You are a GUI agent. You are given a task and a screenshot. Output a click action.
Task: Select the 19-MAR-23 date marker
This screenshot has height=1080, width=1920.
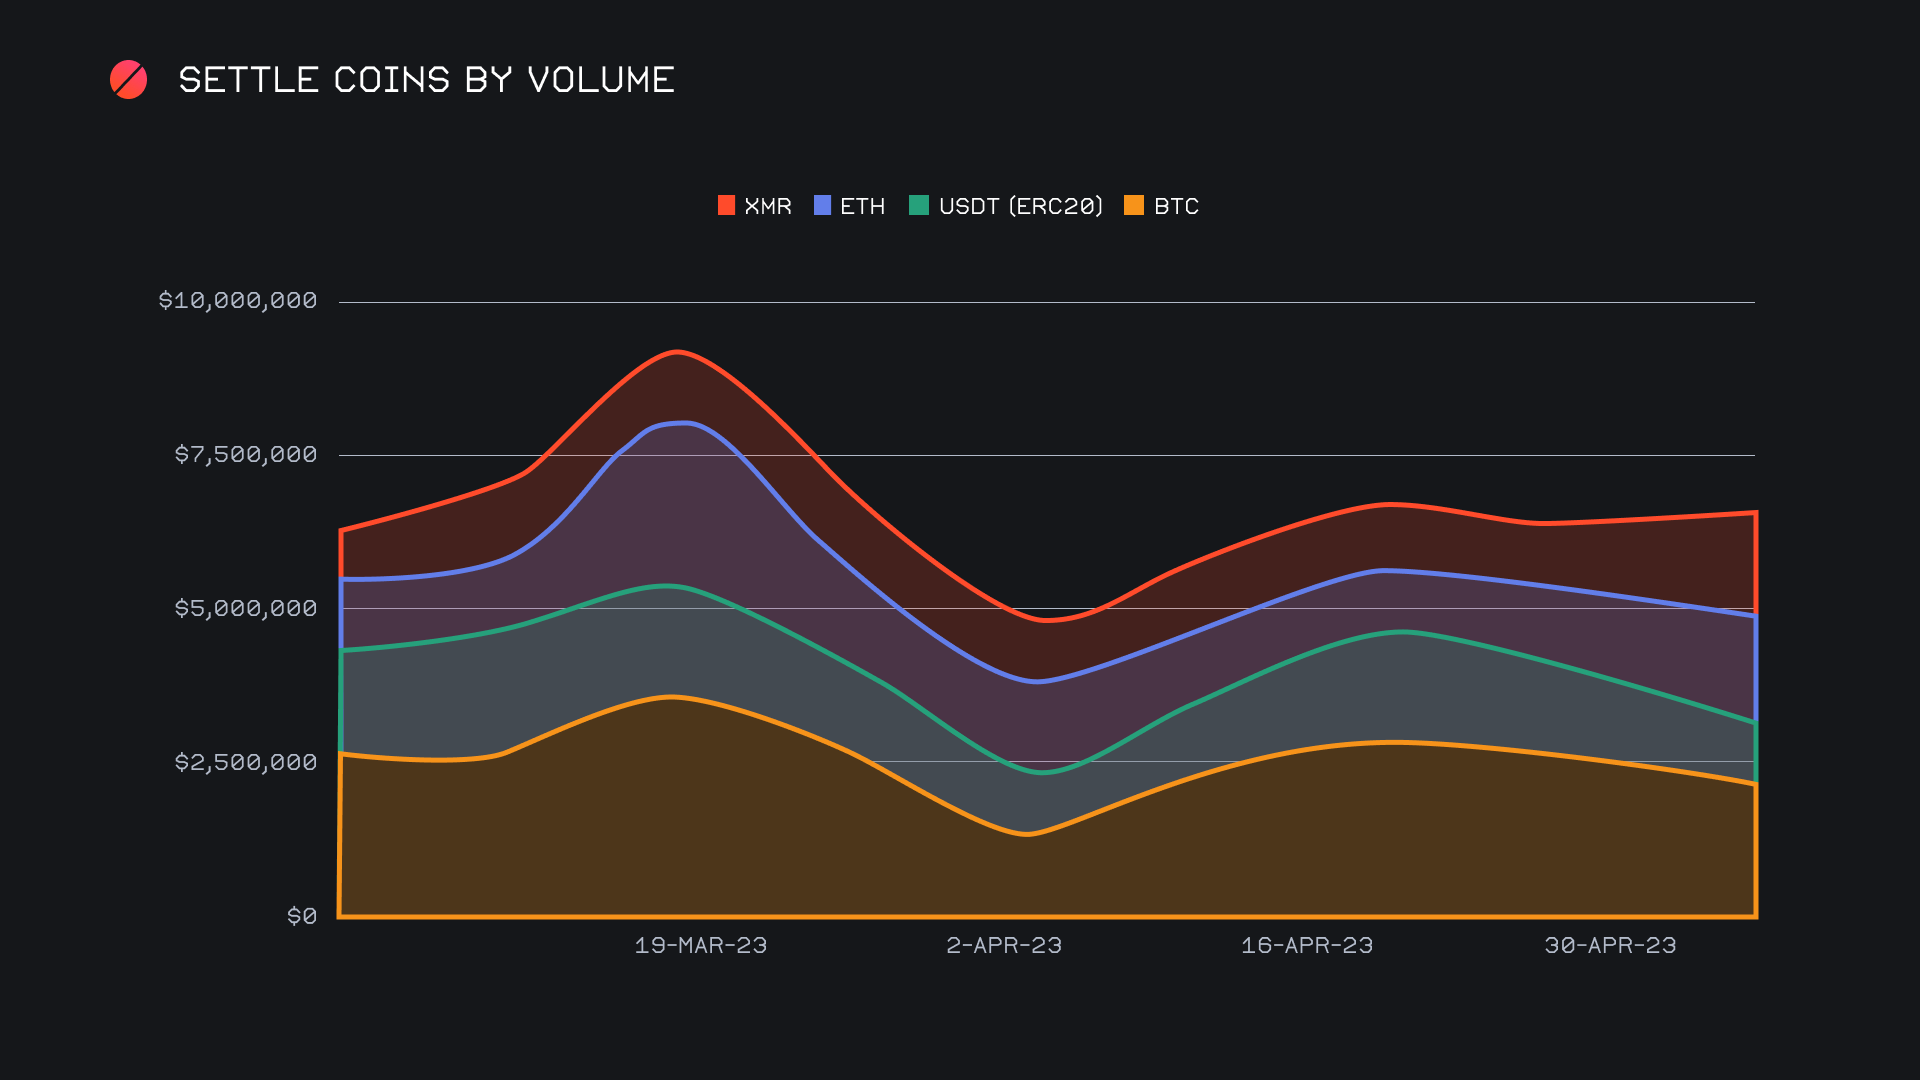click(701, 946)
